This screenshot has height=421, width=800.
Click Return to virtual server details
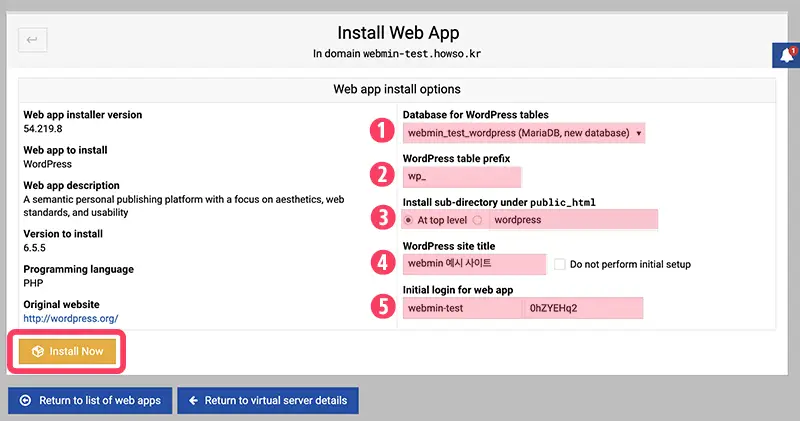(x=268, y=401)
